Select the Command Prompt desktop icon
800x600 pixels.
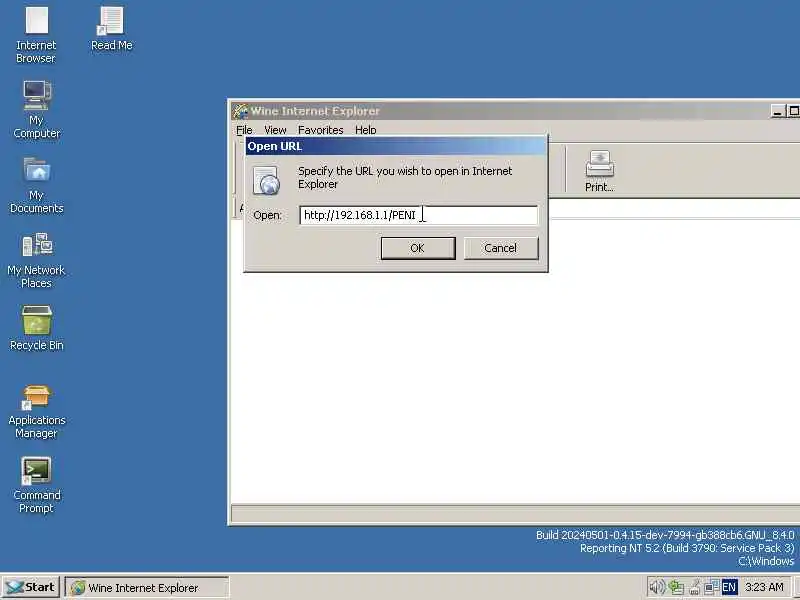click(x=37, y=485)
